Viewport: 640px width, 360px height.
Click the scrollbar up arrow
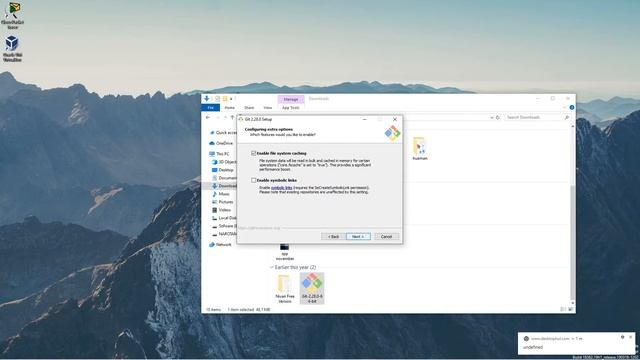[573, 127]
